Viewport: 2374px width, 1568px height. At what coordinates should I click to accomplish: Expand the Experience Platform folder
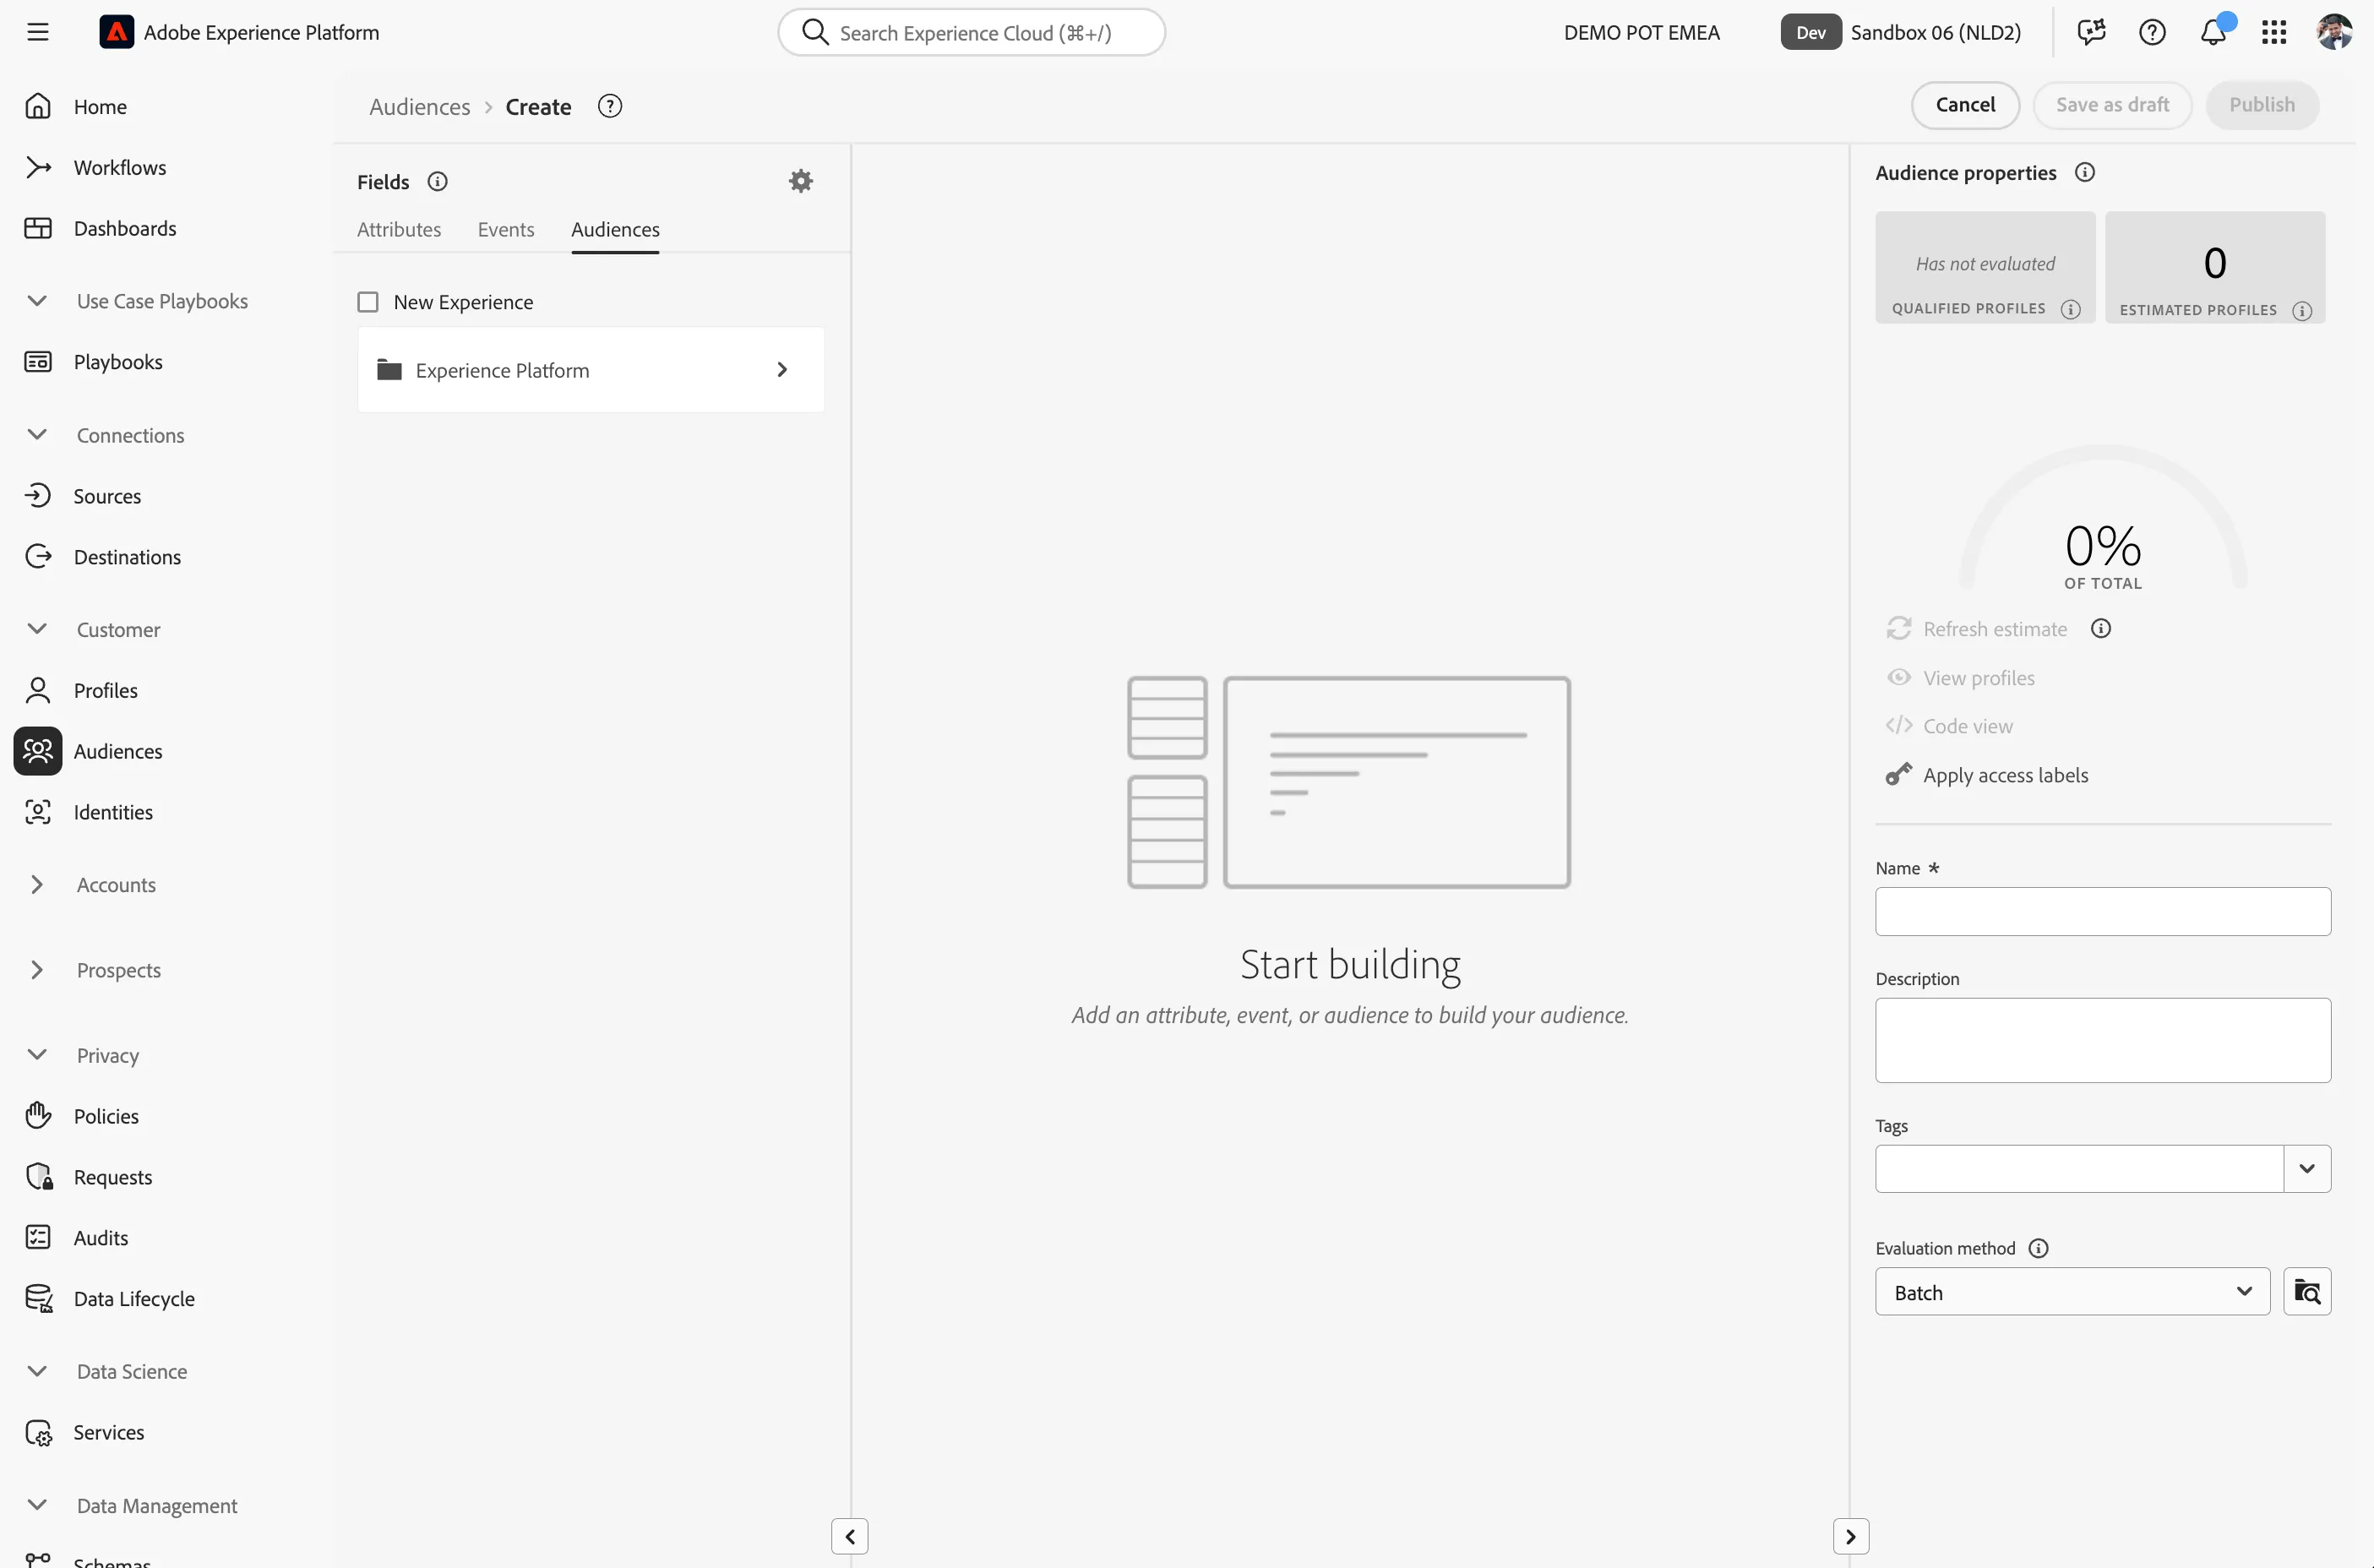tap(591, 370)
